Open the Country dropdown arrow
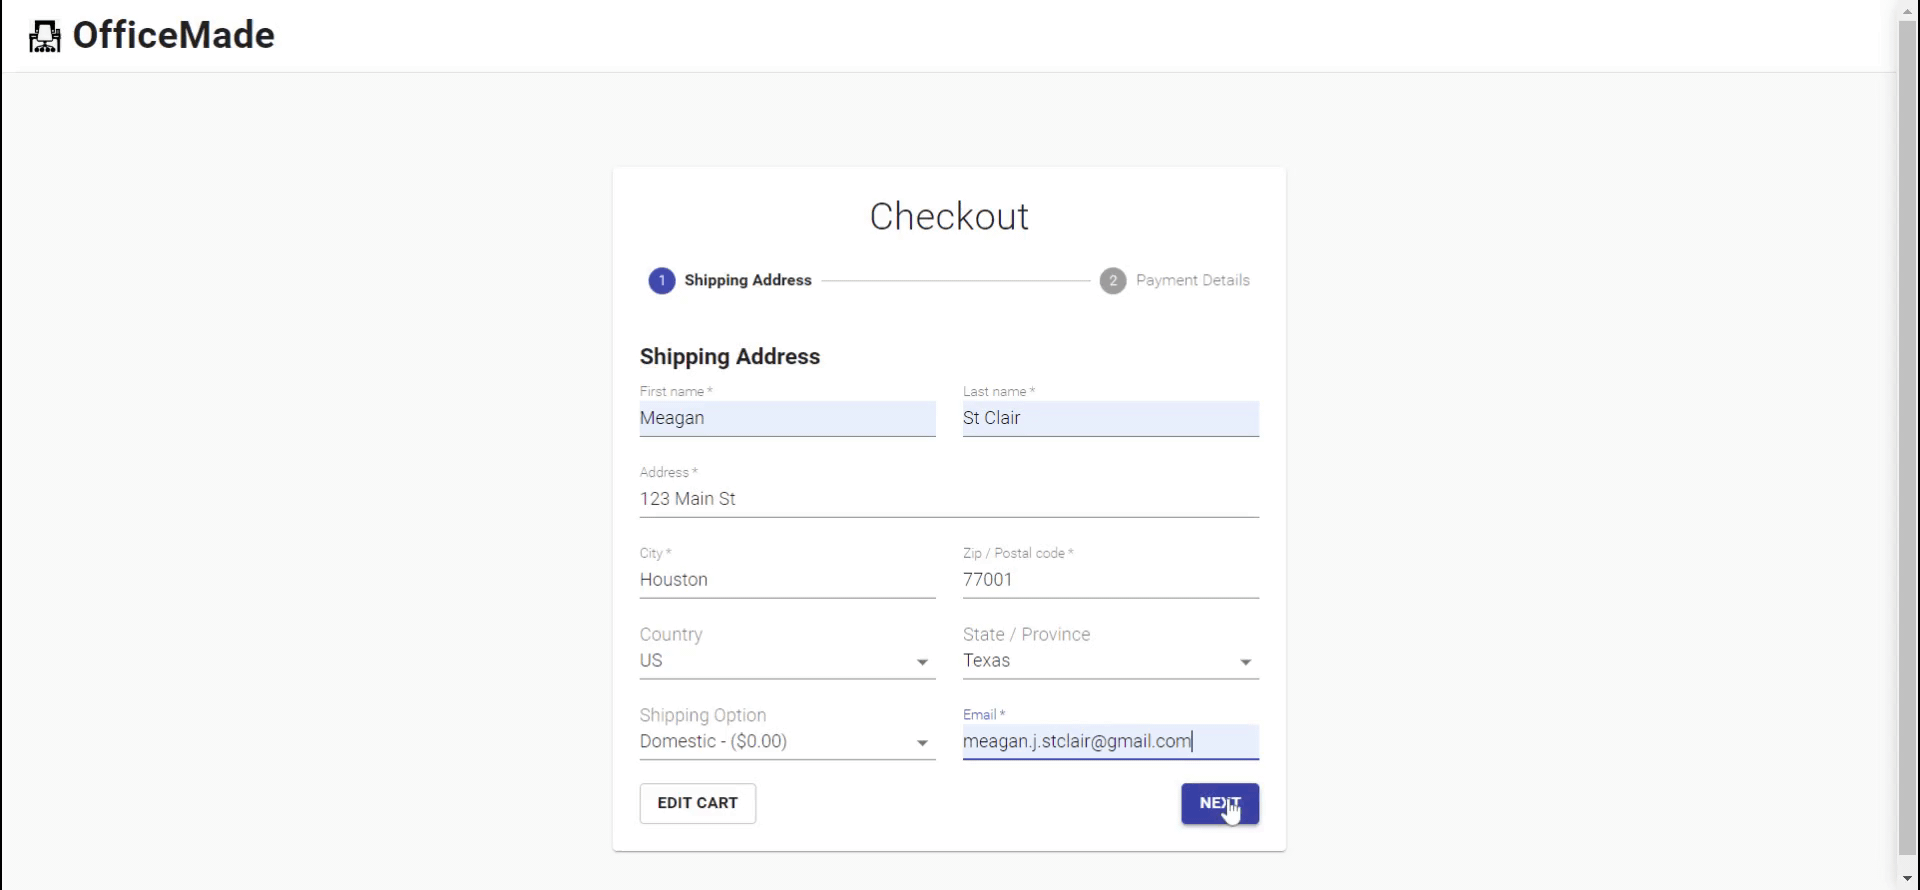The image size is (1920, 890). tap(921, 662)
